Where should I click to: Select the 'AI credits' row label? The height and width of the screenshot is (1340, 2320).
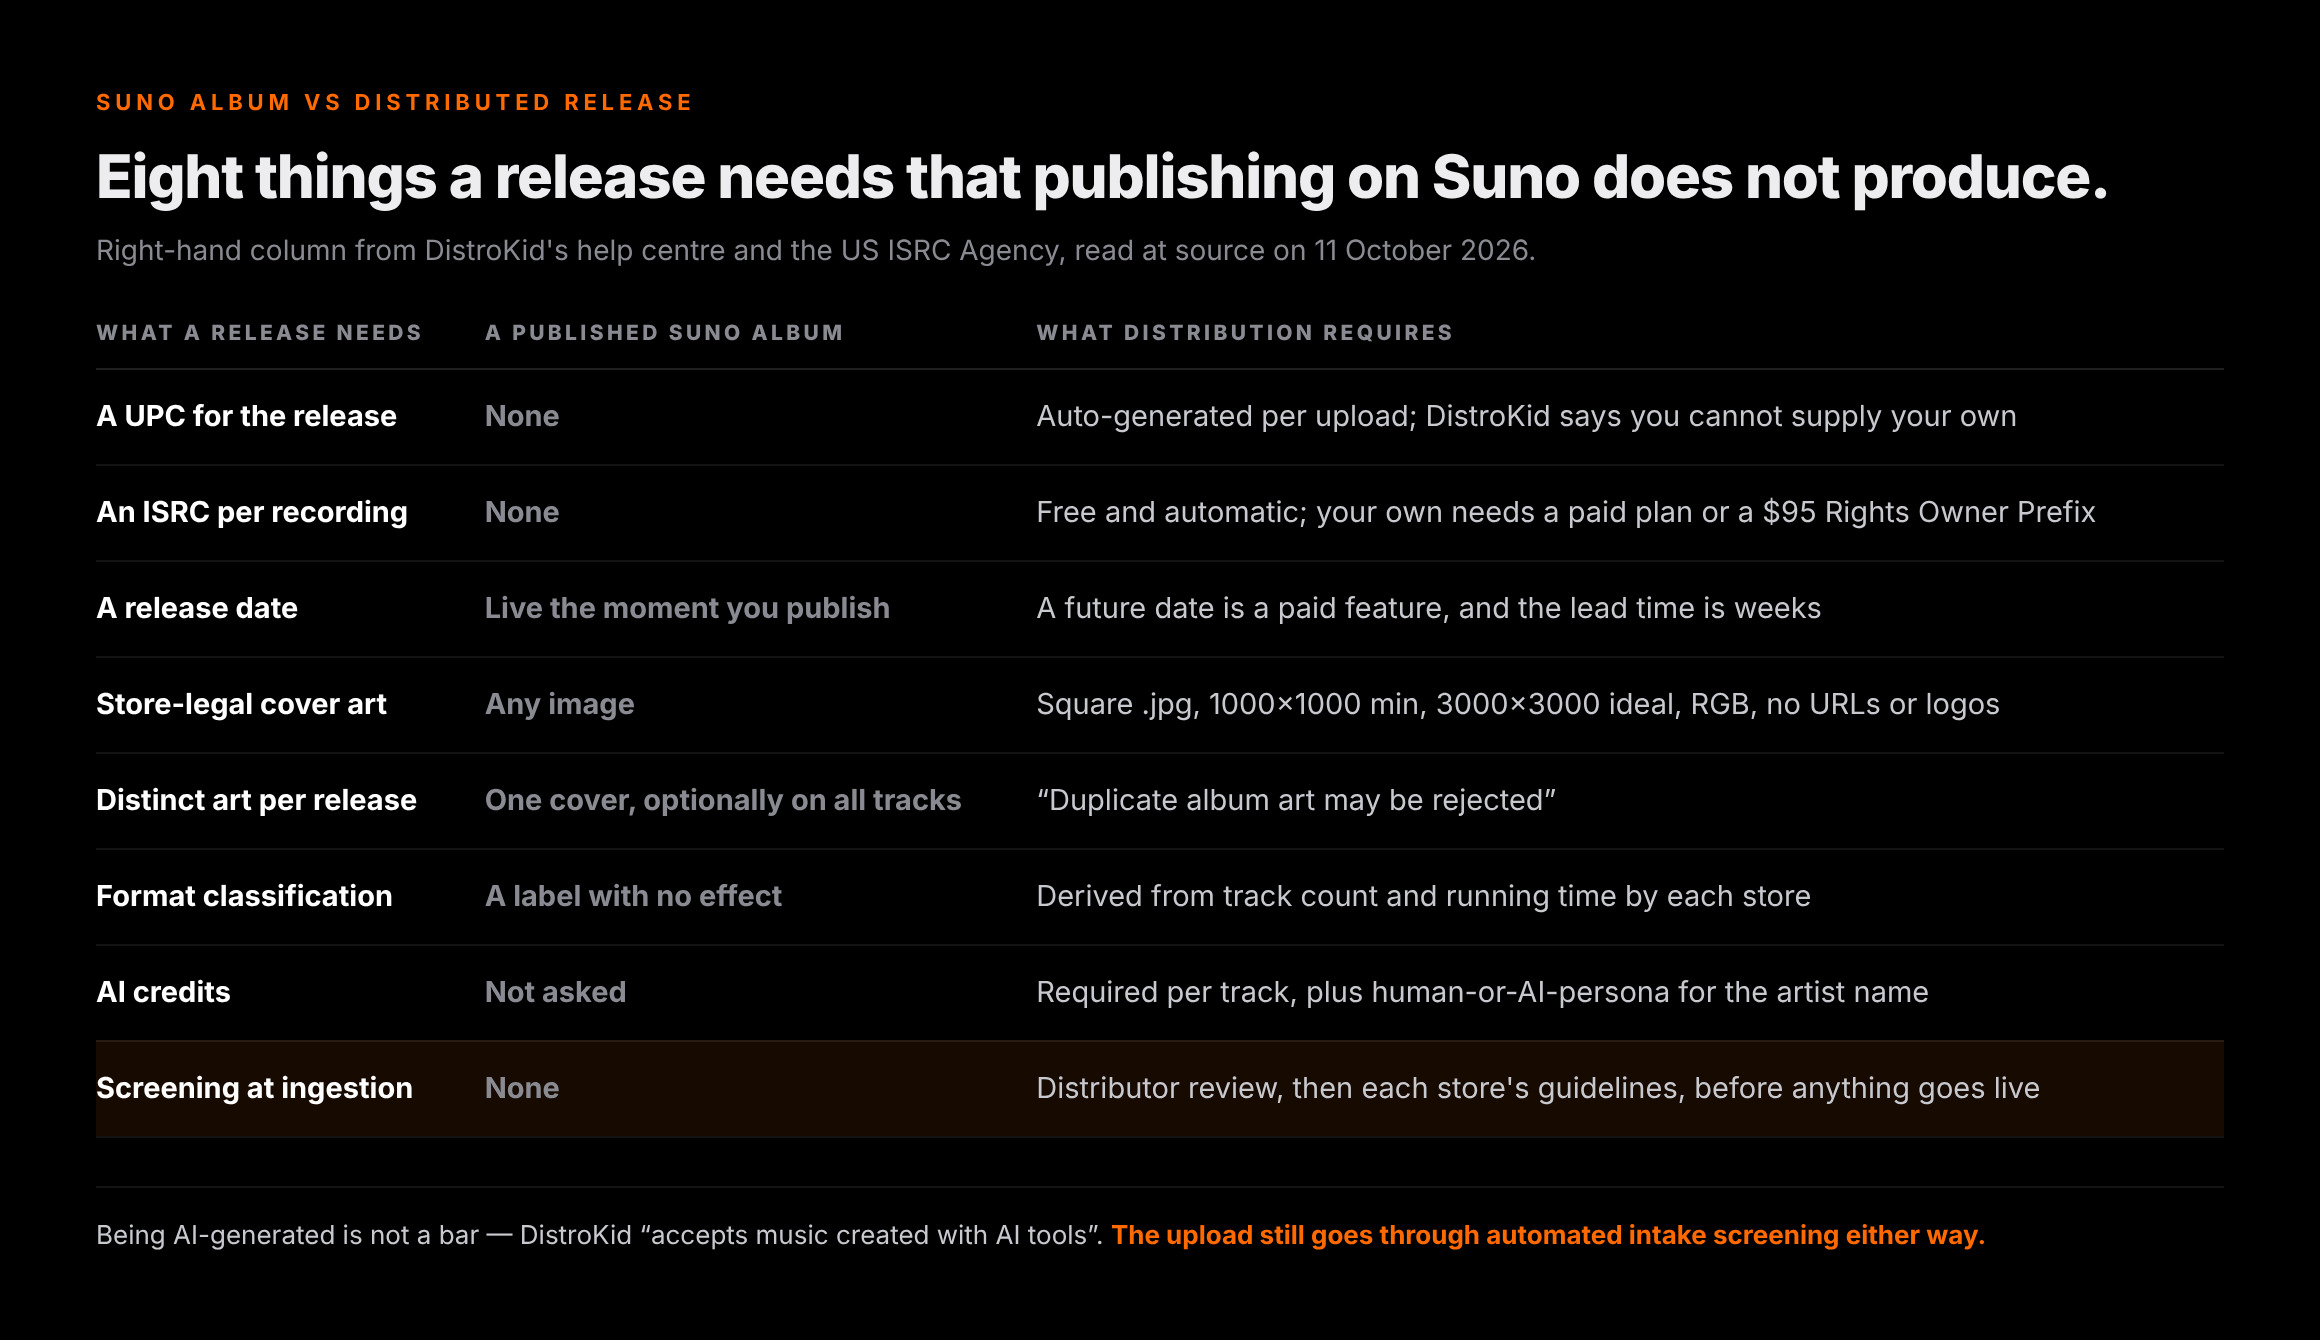(163, 992)
